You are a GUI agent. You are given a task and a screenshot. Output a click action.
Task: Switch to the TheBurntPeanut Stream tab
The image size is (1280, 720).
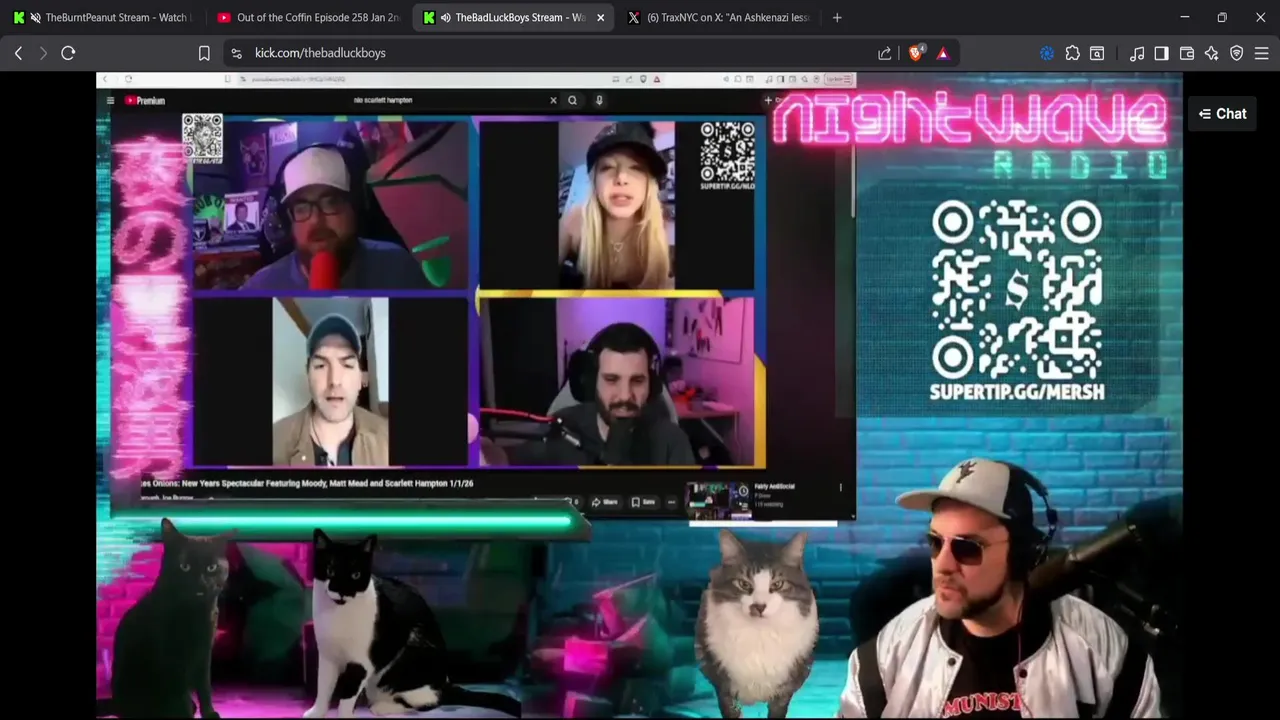coord(105,17)
